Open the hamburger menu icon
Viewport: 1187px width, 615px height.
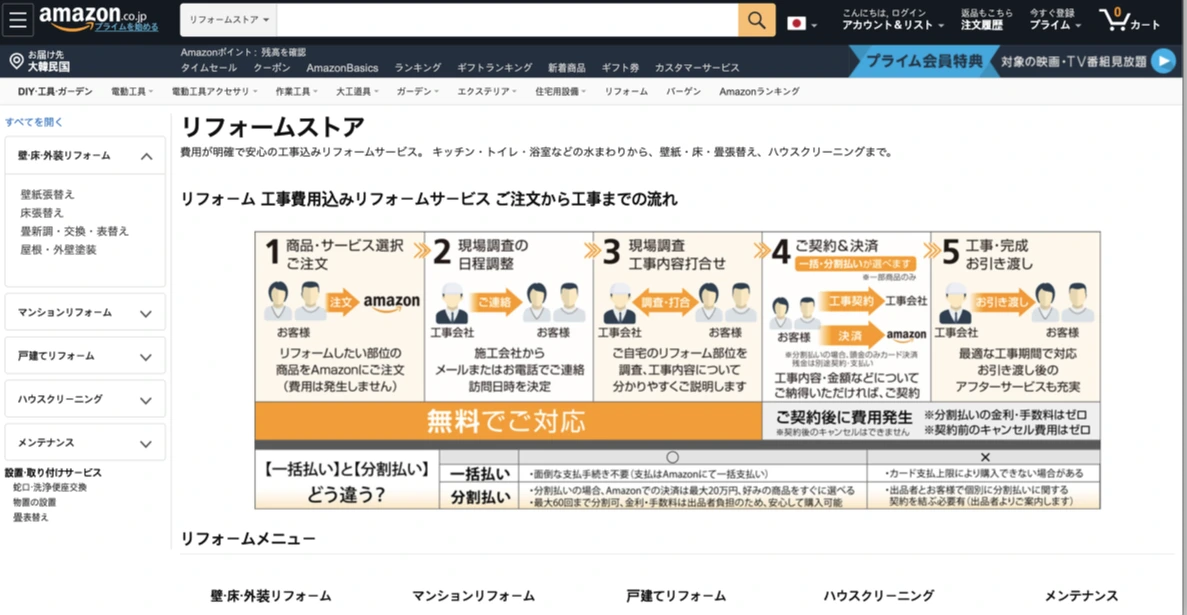17,20
